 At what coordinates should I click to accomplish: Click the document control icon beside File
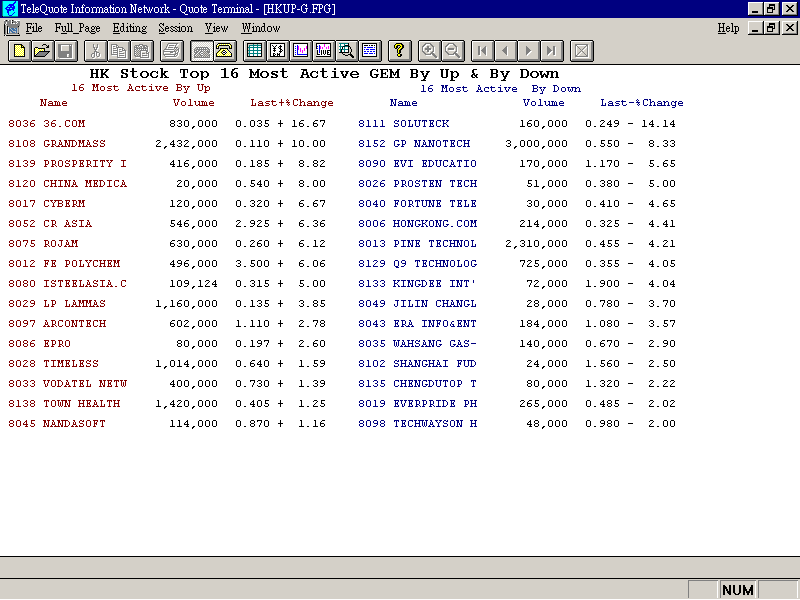click(x=11, y=28)
